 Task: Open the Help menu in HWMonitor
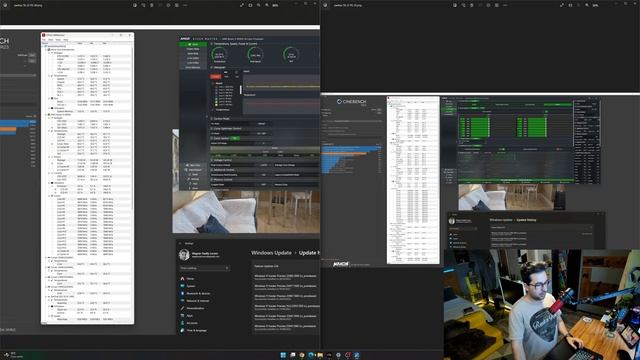click(x=65, y=40)
